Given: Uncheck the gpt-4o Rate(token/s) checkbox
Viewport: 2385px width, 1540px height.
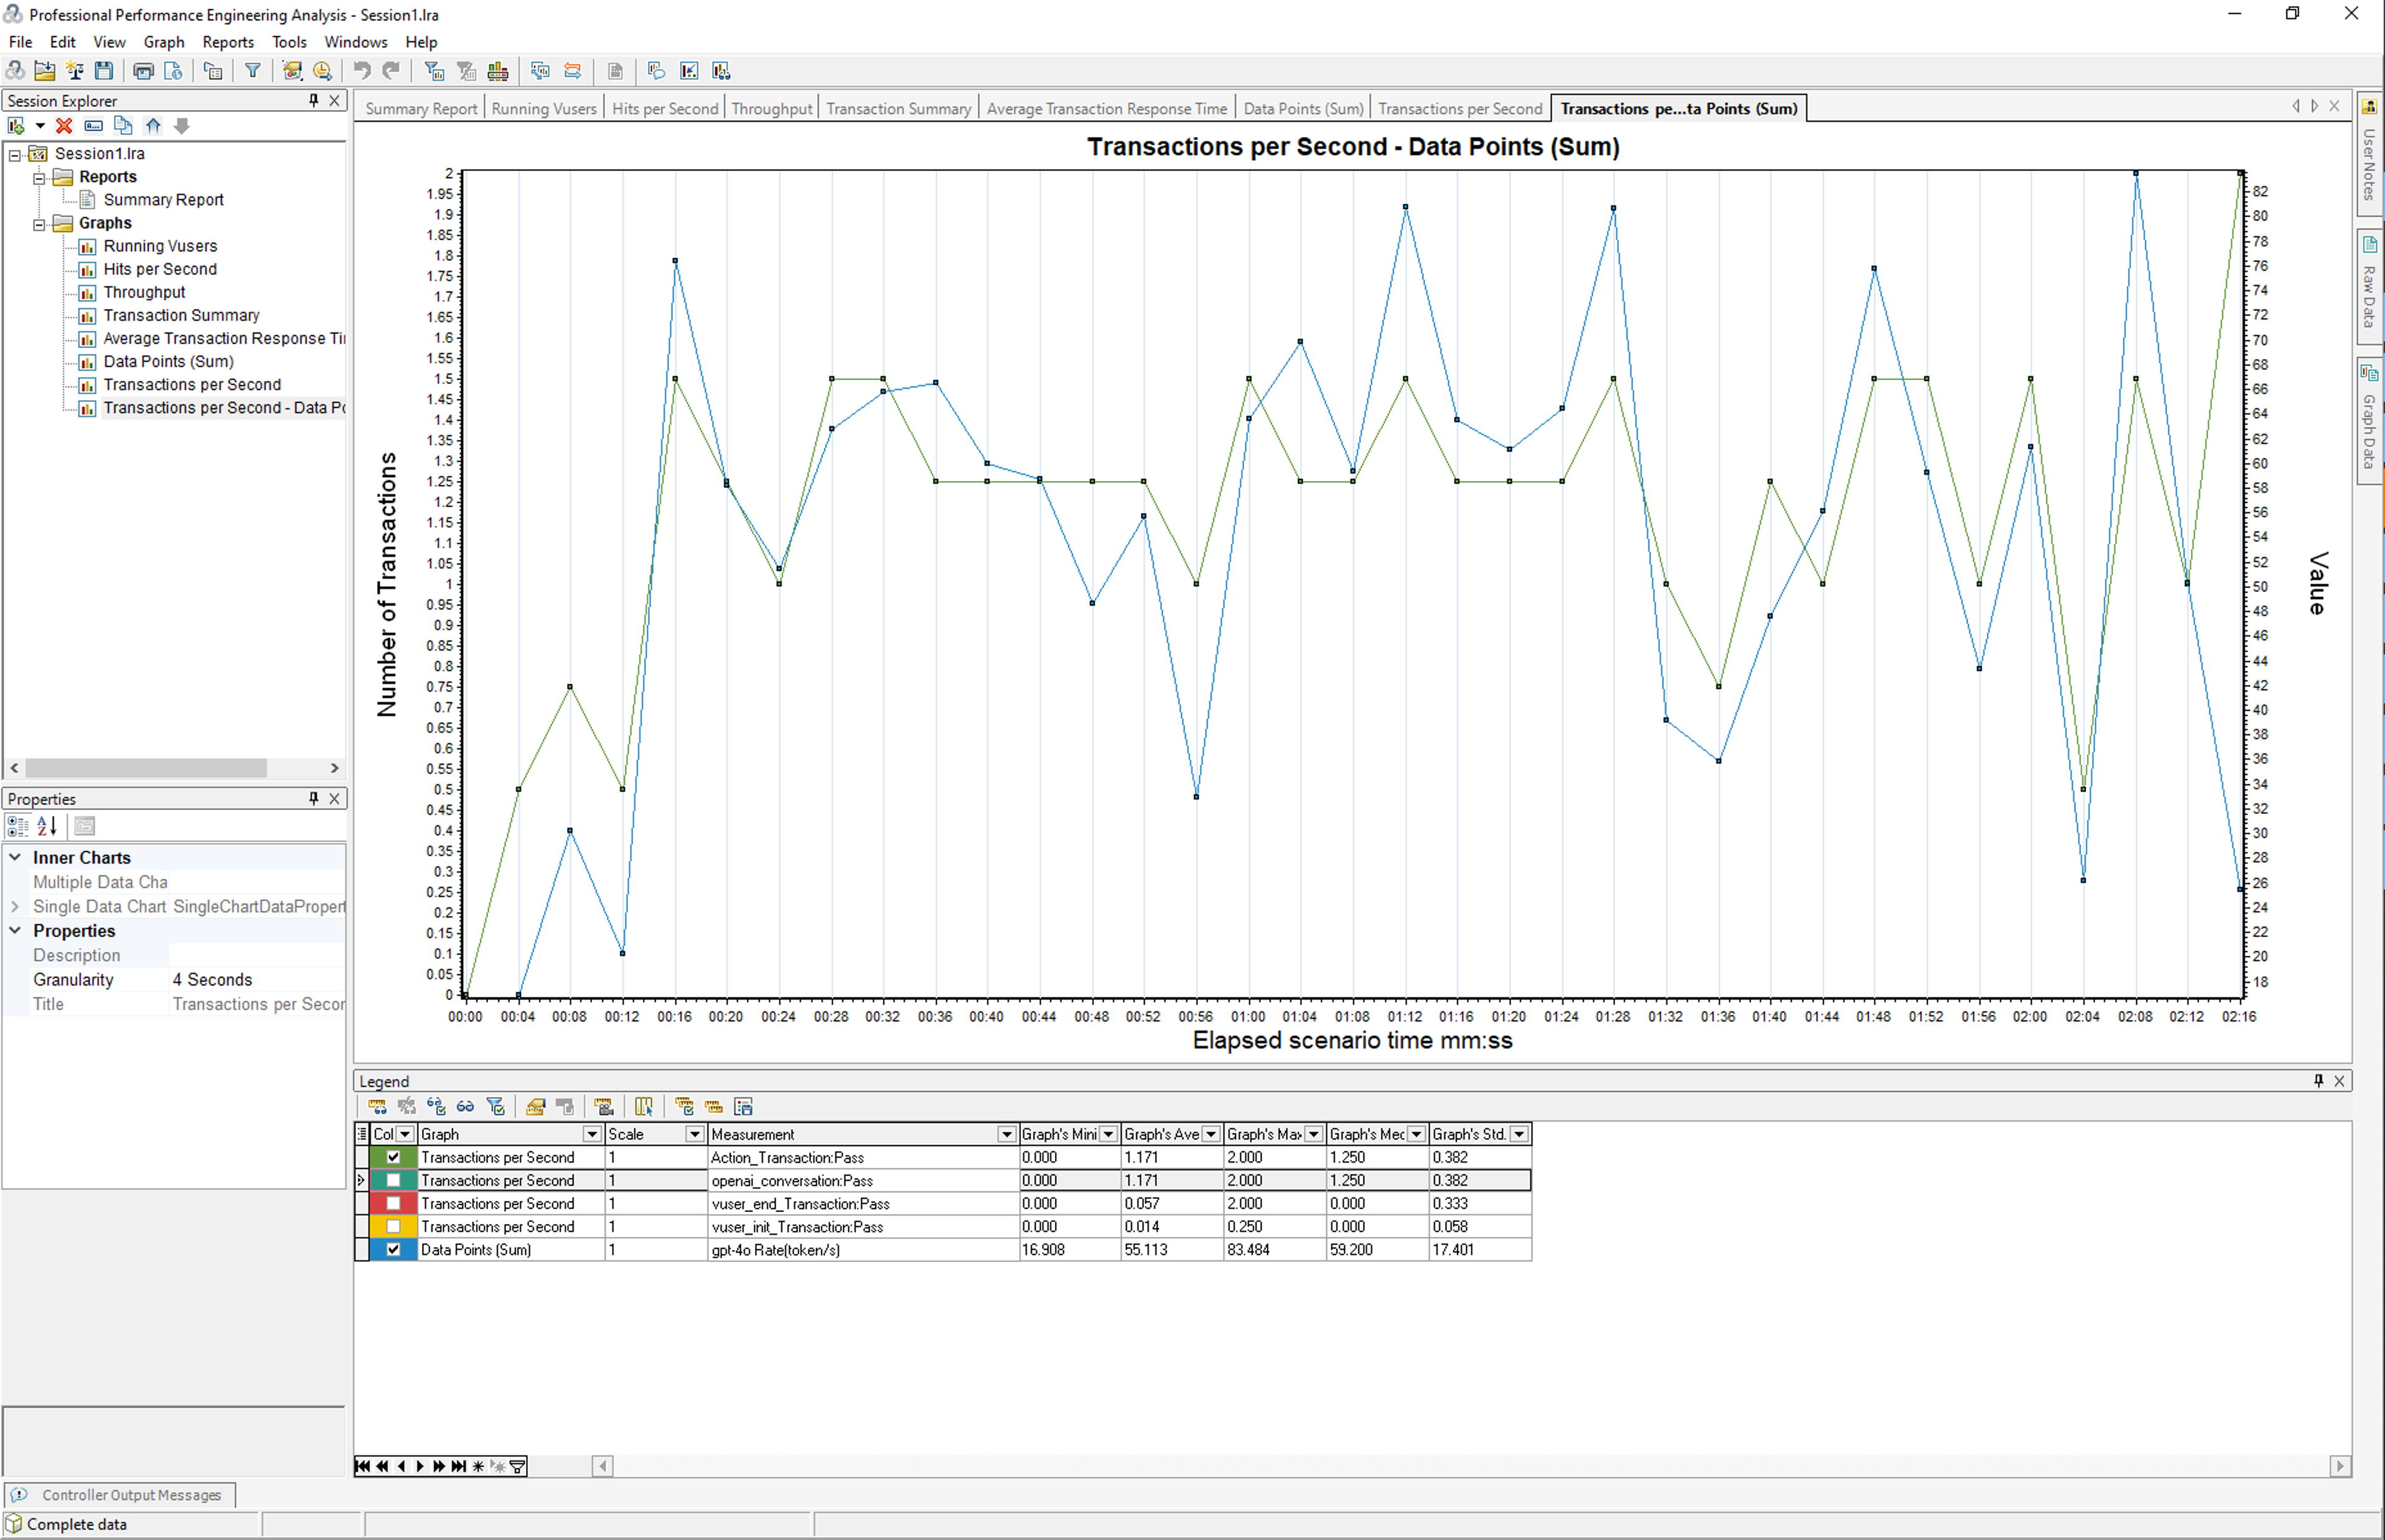Looking at the screenshot, I should click(x=393, y=1249).
